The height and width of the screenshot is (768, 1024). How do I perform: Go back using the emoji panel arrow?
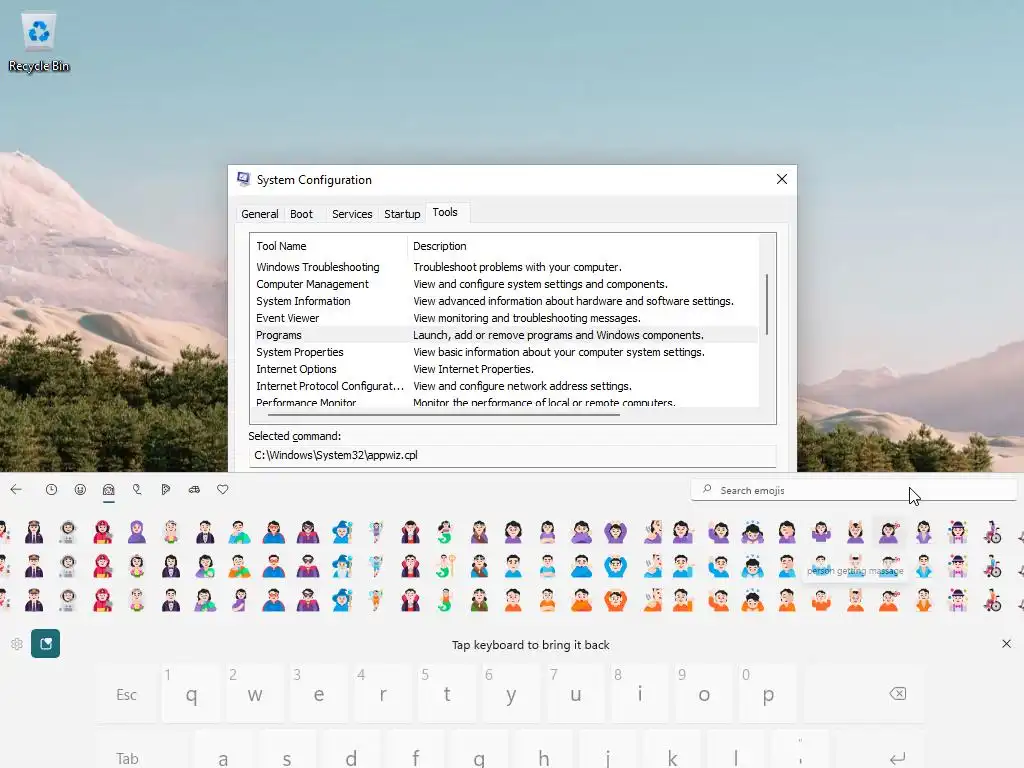pyautogui.click(x=16, y=489)
